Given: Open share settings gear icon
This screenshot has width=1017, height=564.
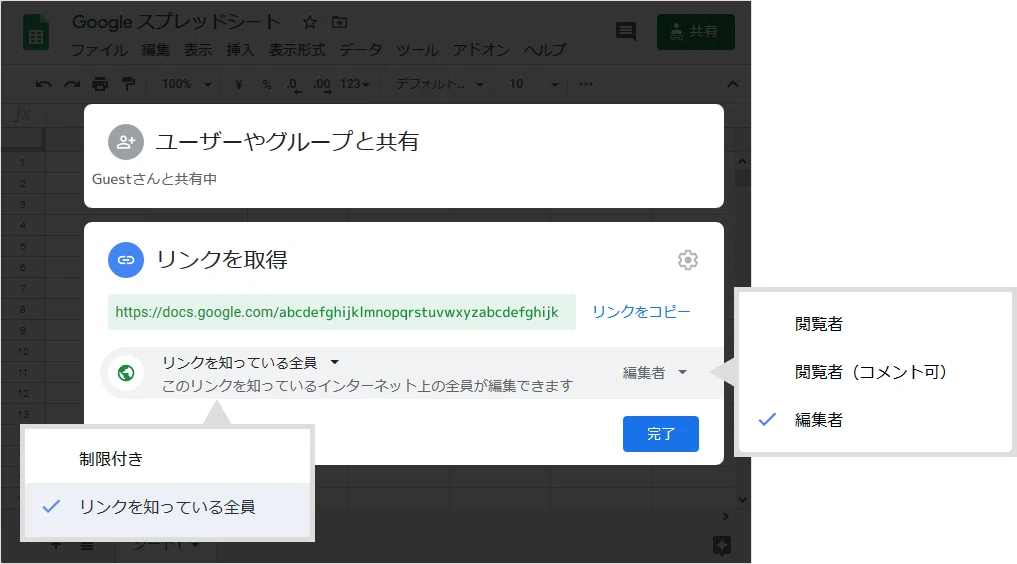Looking at the screenshot, I should [688, 260].
